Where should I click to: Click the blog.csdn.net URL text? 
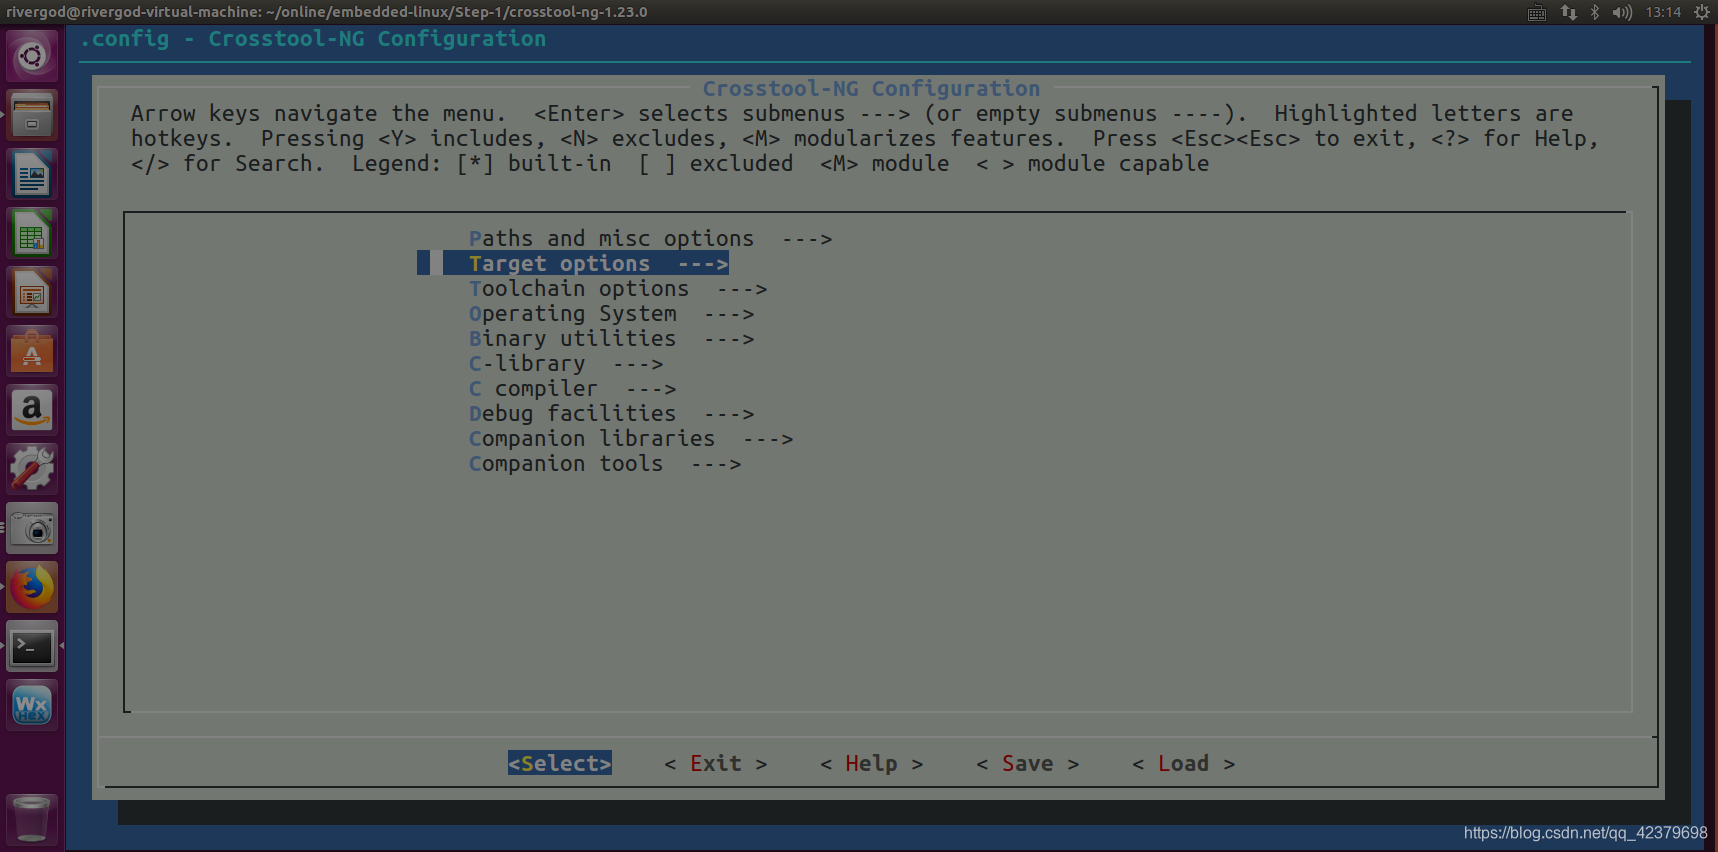pyautogui.click(x=1586, y=833)
